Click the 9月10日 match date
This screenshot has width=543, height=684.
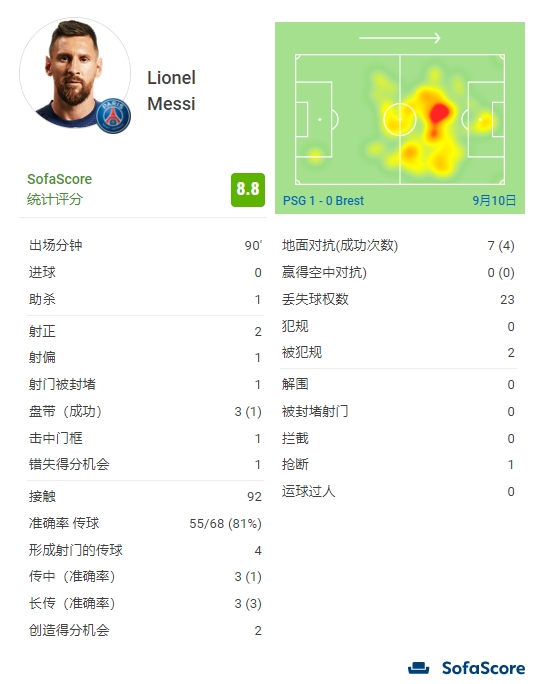click(494, 201)
